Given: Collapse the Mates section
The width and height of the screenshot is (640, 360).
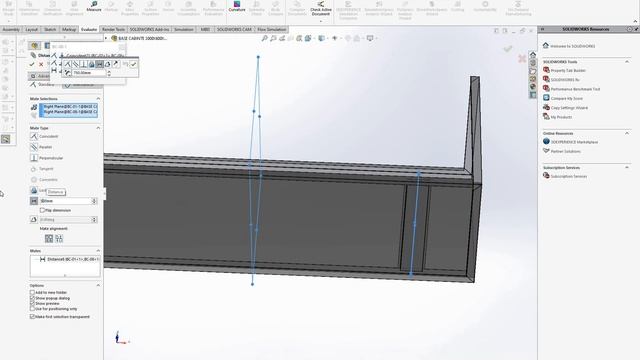Looking at the screenshot, I should pos(98,251).
